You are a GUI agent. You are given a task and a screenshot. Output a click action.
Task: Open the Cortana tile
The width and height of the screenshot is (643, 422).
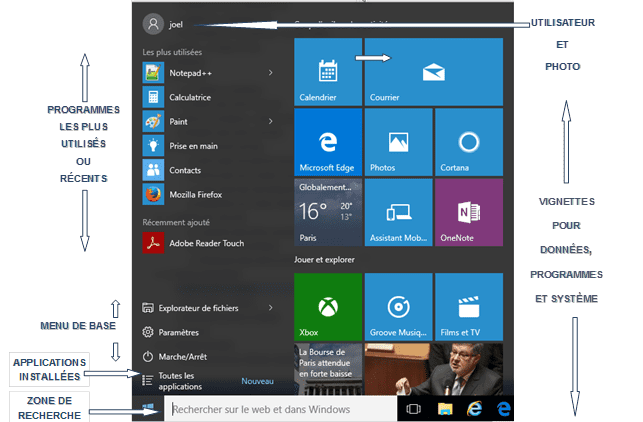pyautogui.click(x=469, y=142)
